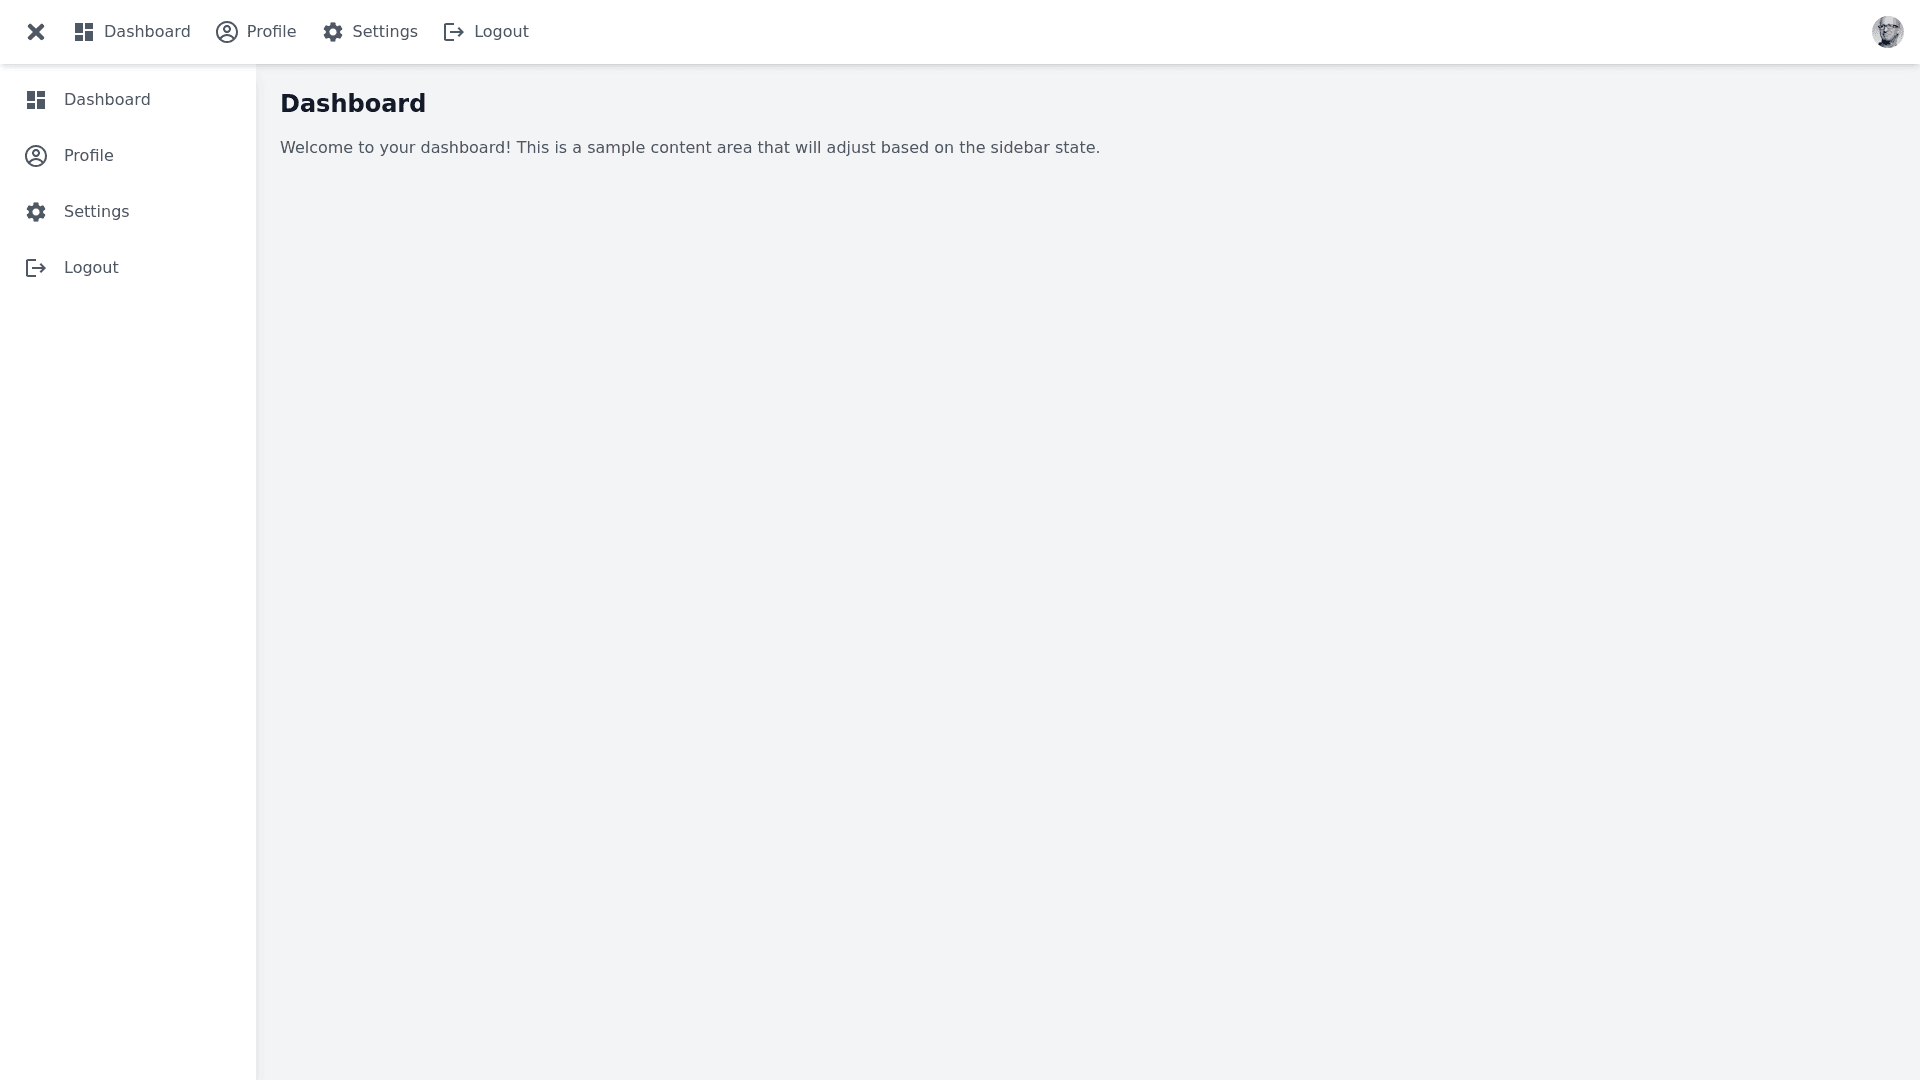Click the Dashboard grid icon in sidebar
This screenshot has width=1920, height=1080.
coord(36,100)
